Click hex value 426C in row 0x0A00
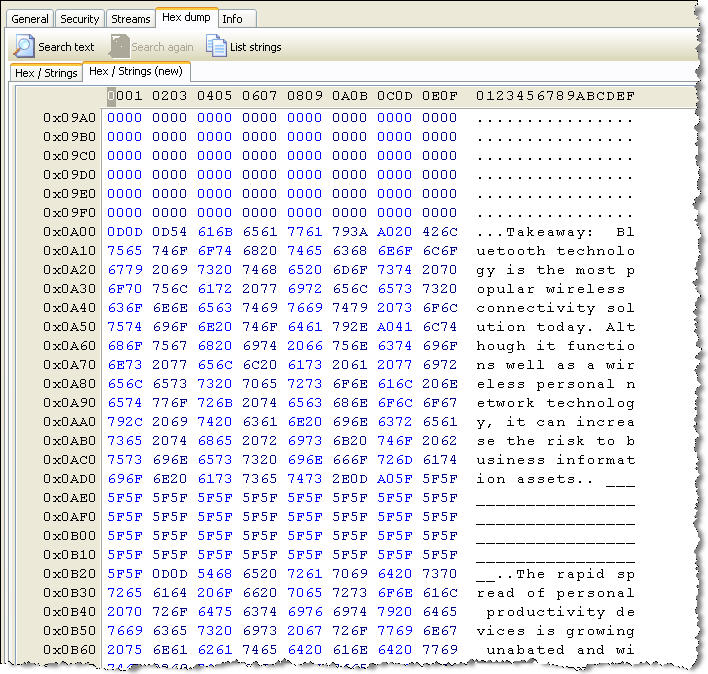This screenshot has width=708, height=674. pyautogui.click(x=439, y=232)
